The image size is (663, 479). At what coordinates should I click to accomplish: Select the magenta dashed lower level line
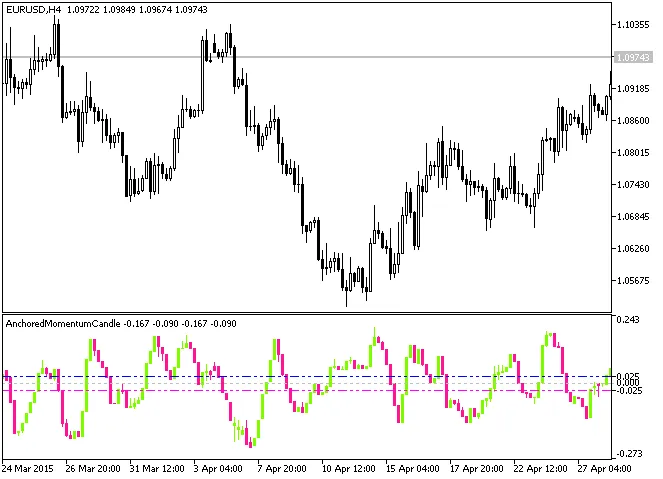pos(300,390)
